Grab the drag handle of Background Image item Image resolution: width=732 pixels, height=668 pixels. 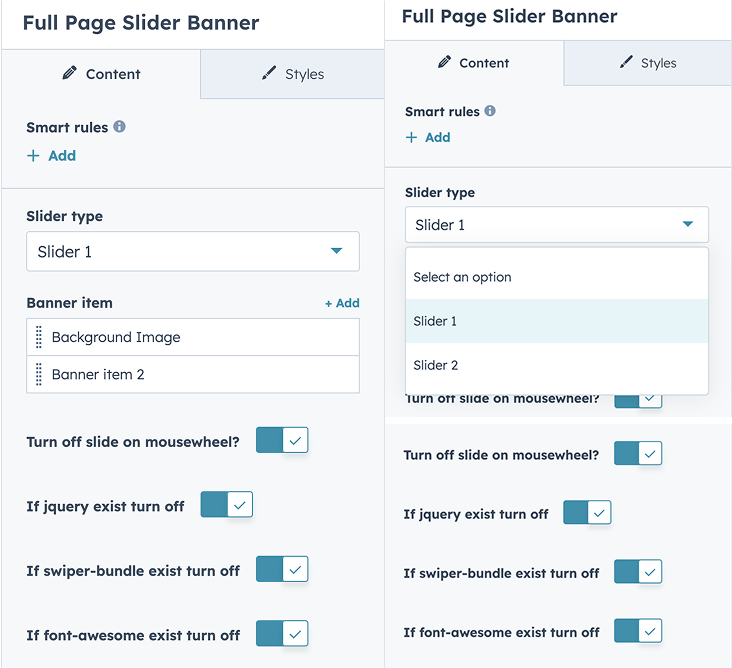click(39, 337)
